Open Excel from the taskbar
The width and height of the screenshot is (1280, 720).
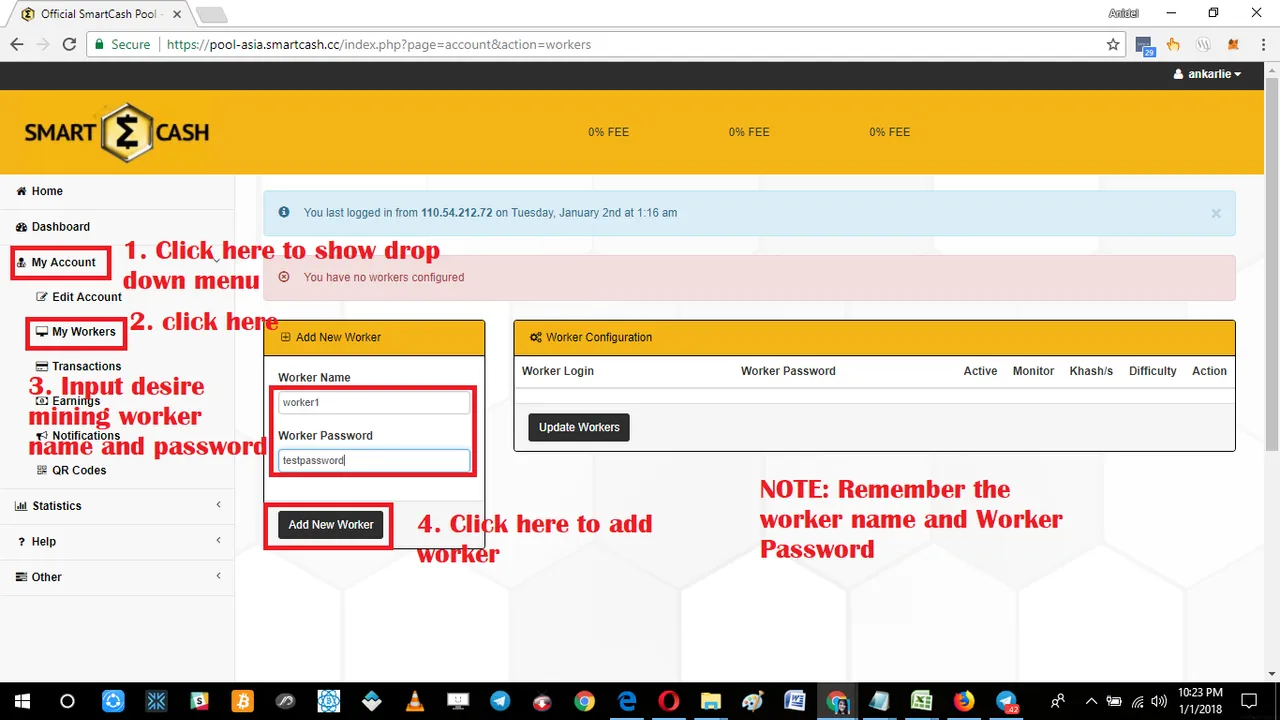(921, 700)
